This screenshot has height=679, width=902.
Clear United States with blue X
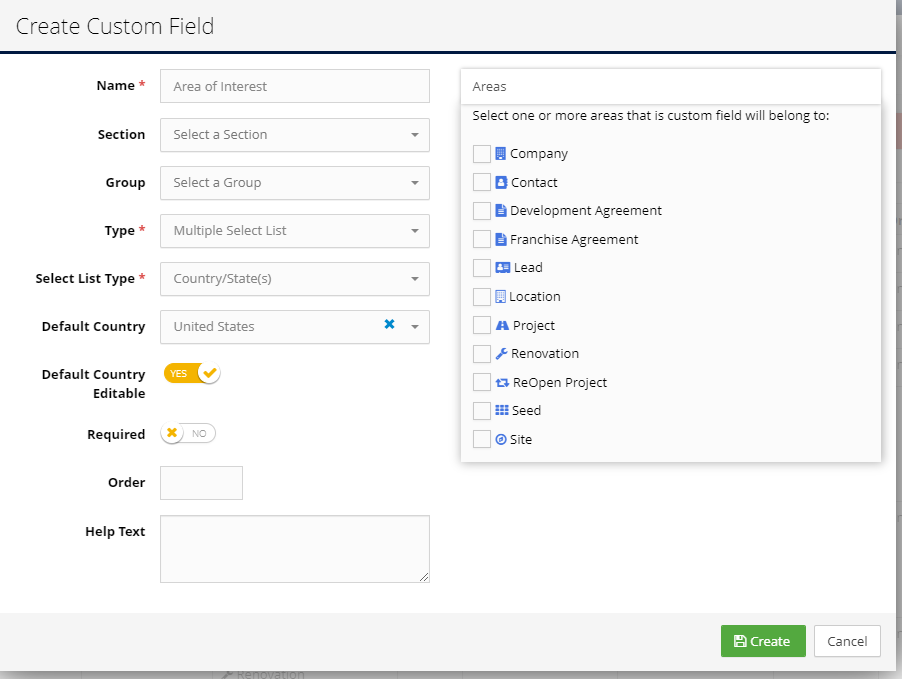click(389, 324)
